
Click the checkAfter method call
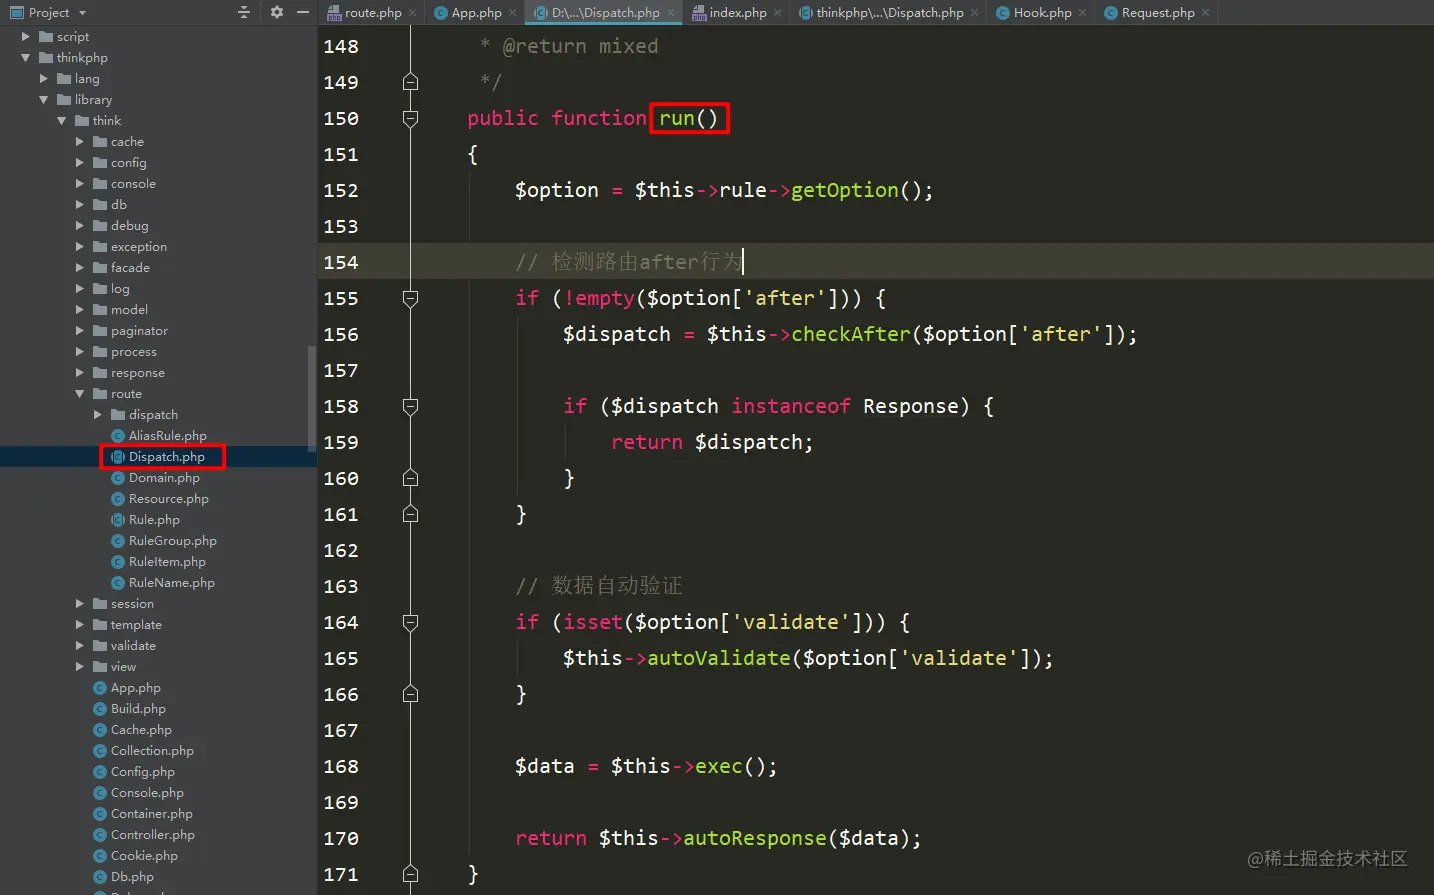click(851, 334)
